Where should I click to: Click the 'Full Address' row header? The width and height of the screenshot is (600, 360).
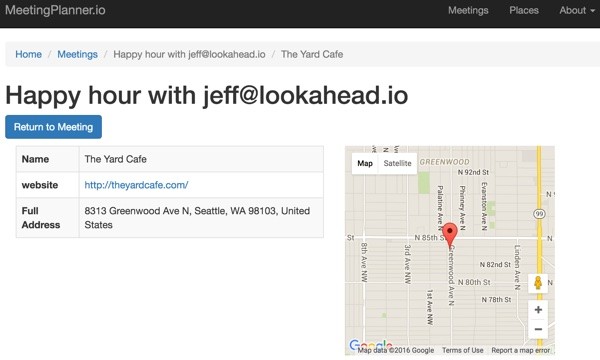(x=47, y=218)
